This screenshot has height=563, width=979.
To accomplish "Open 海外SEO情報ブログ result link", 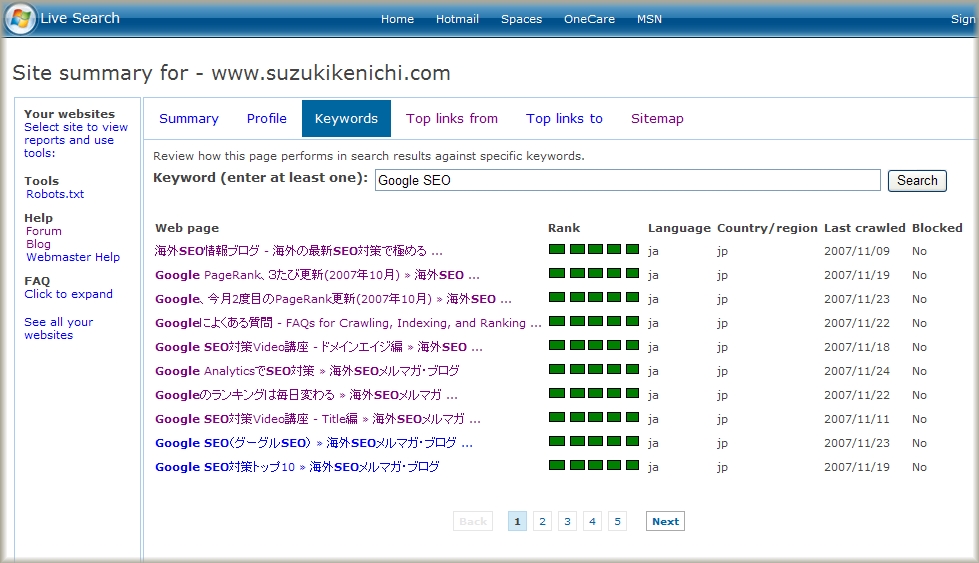I will (x=298, y=251).
